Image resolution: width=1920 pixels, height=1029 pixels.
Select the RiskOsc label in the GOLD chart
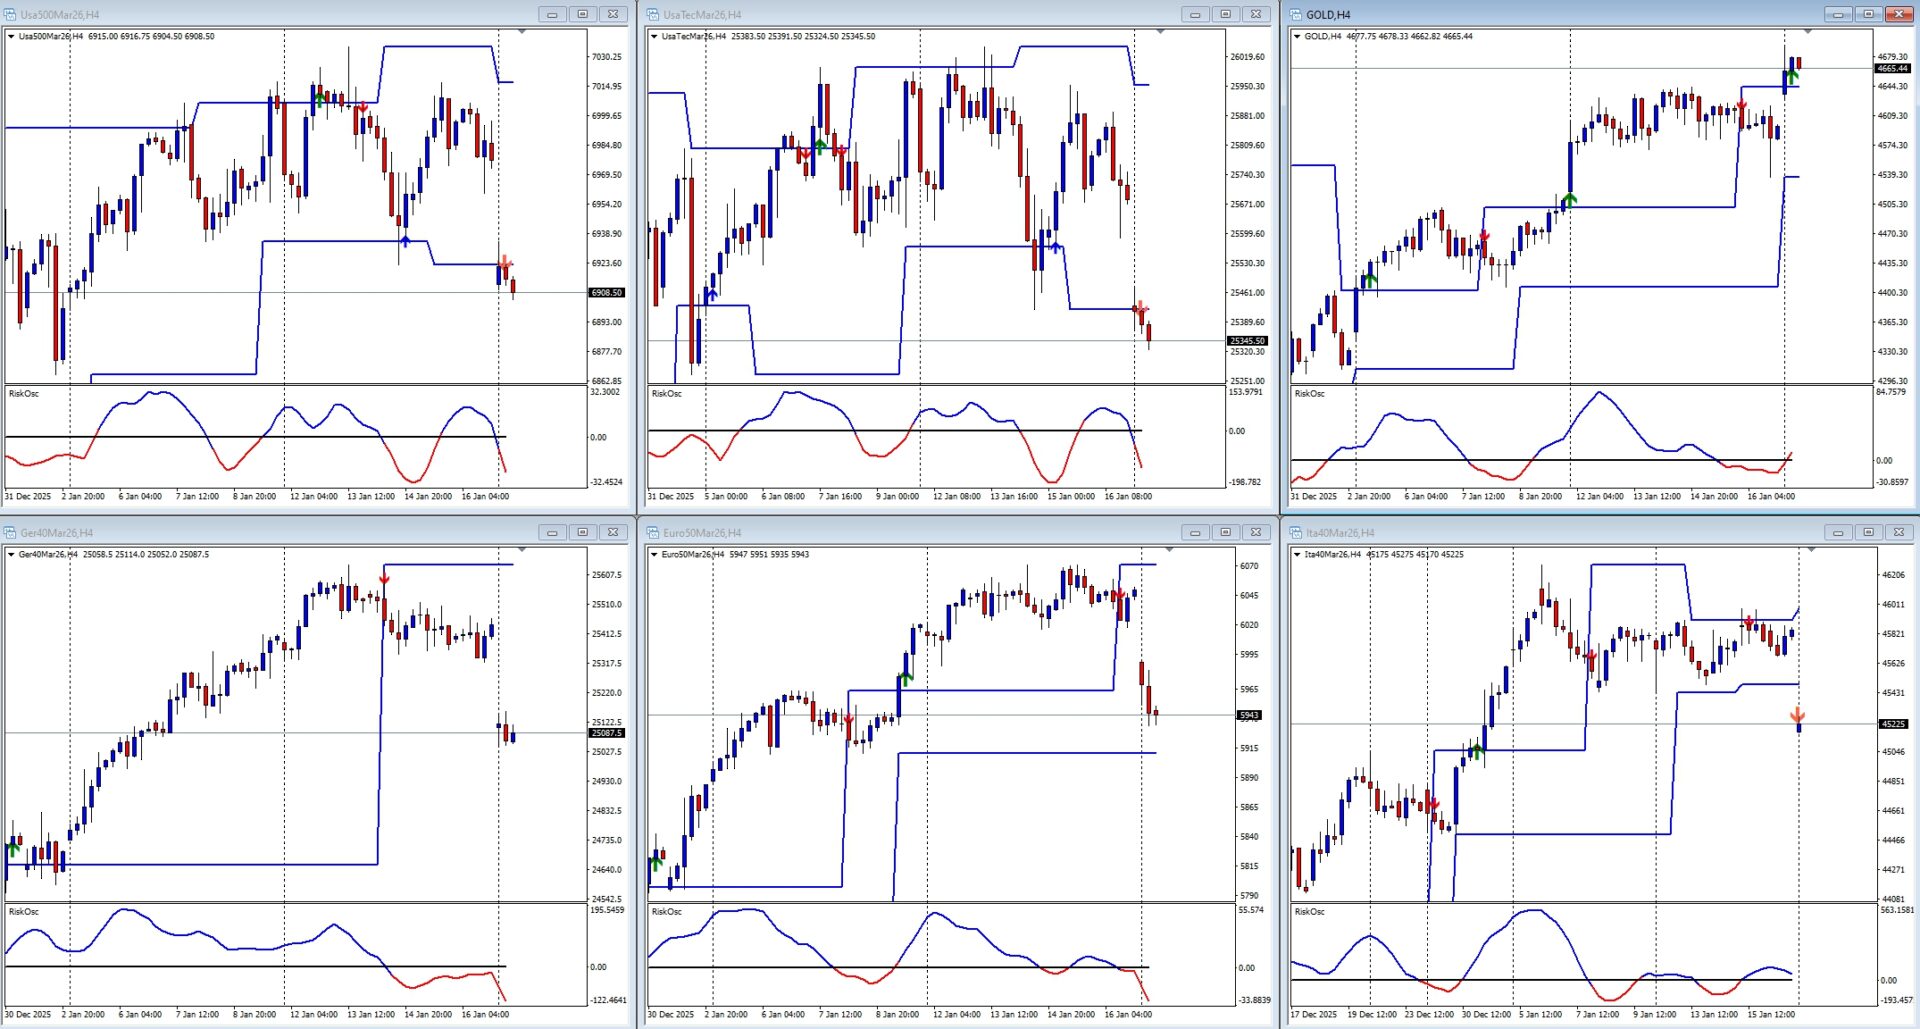tap(1309, 394)
